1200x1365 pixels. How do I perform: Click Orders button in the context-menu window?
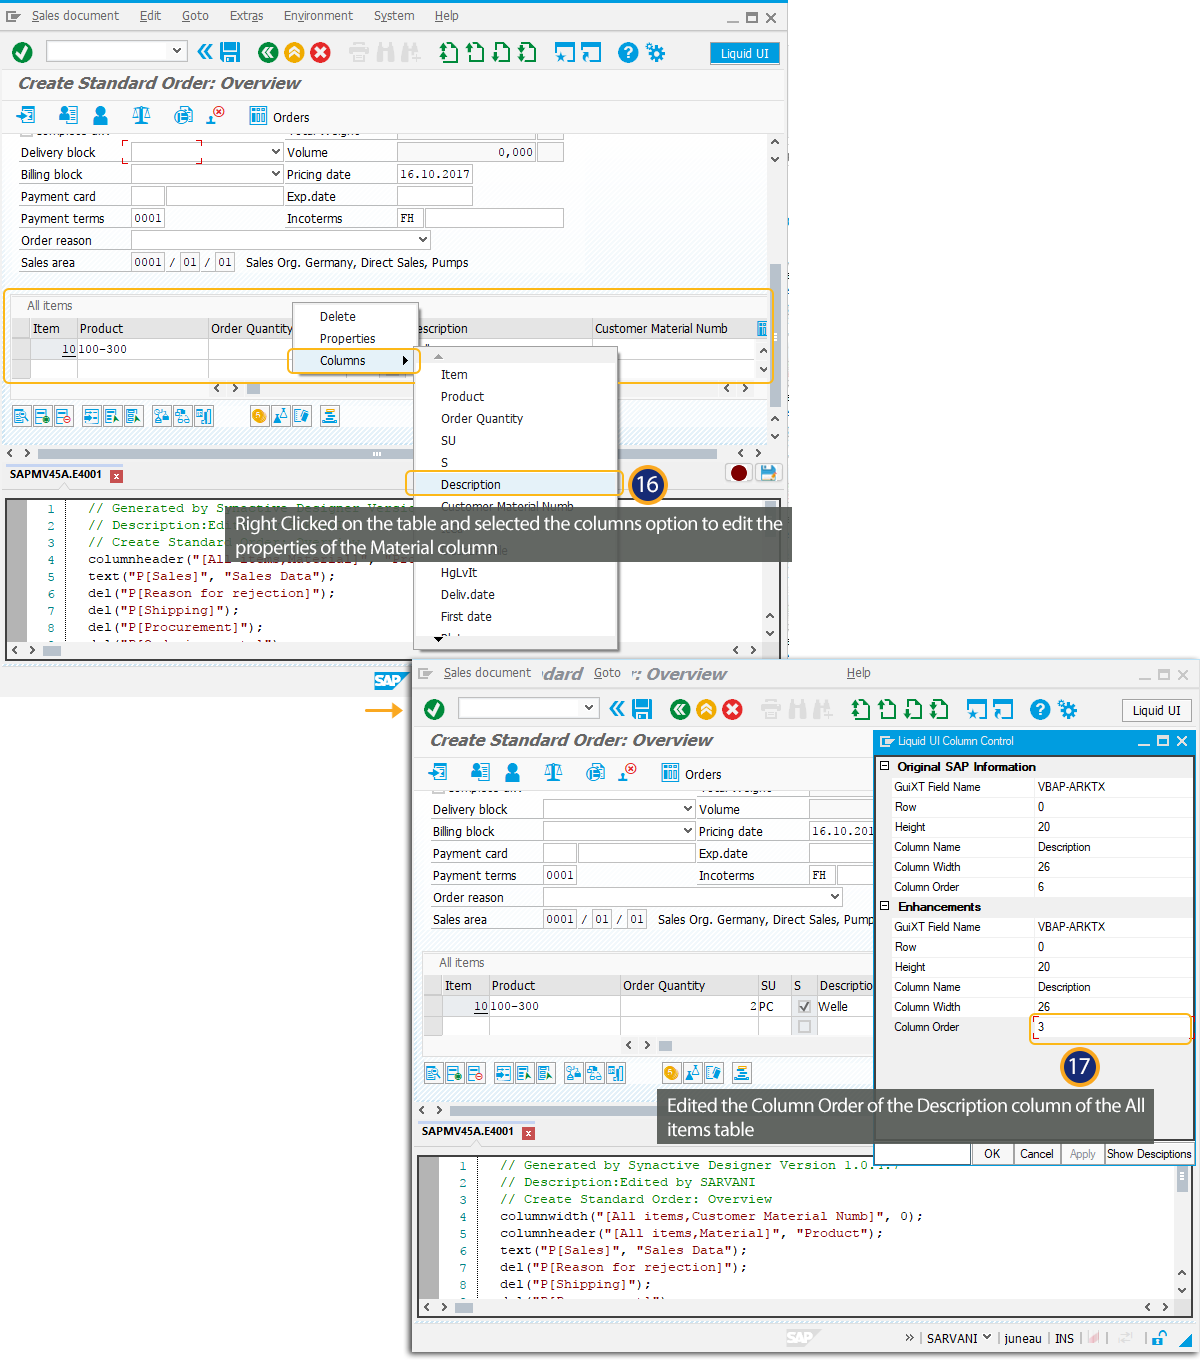click(279, 117)
